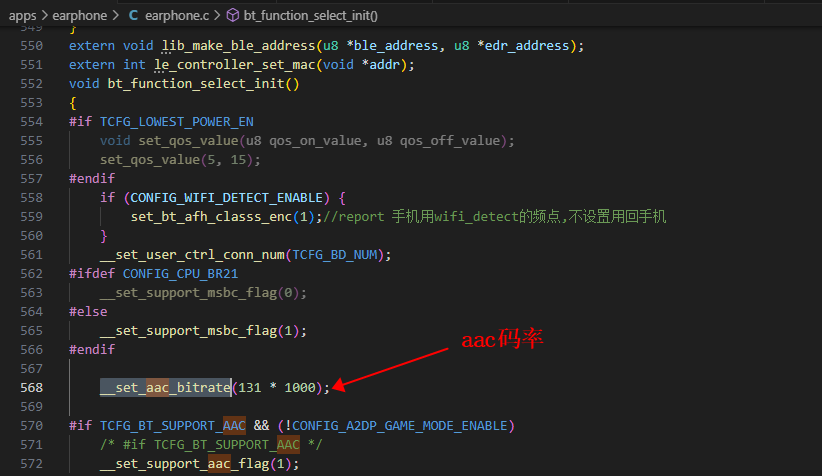
Task: Click commented TCFG_BT_SUPPORT_AAC on line 571
Action: click(226, 445)
